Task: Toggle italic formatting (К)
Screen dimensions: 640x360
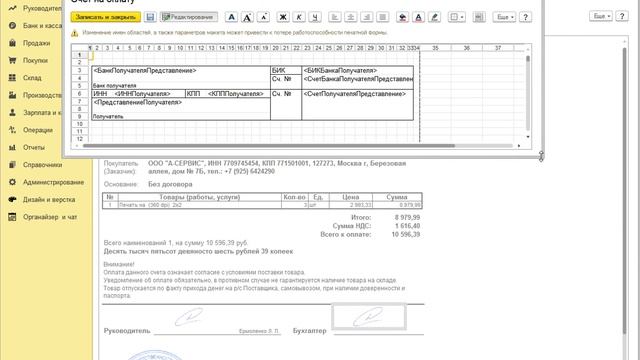Action: tap(299, 17)
